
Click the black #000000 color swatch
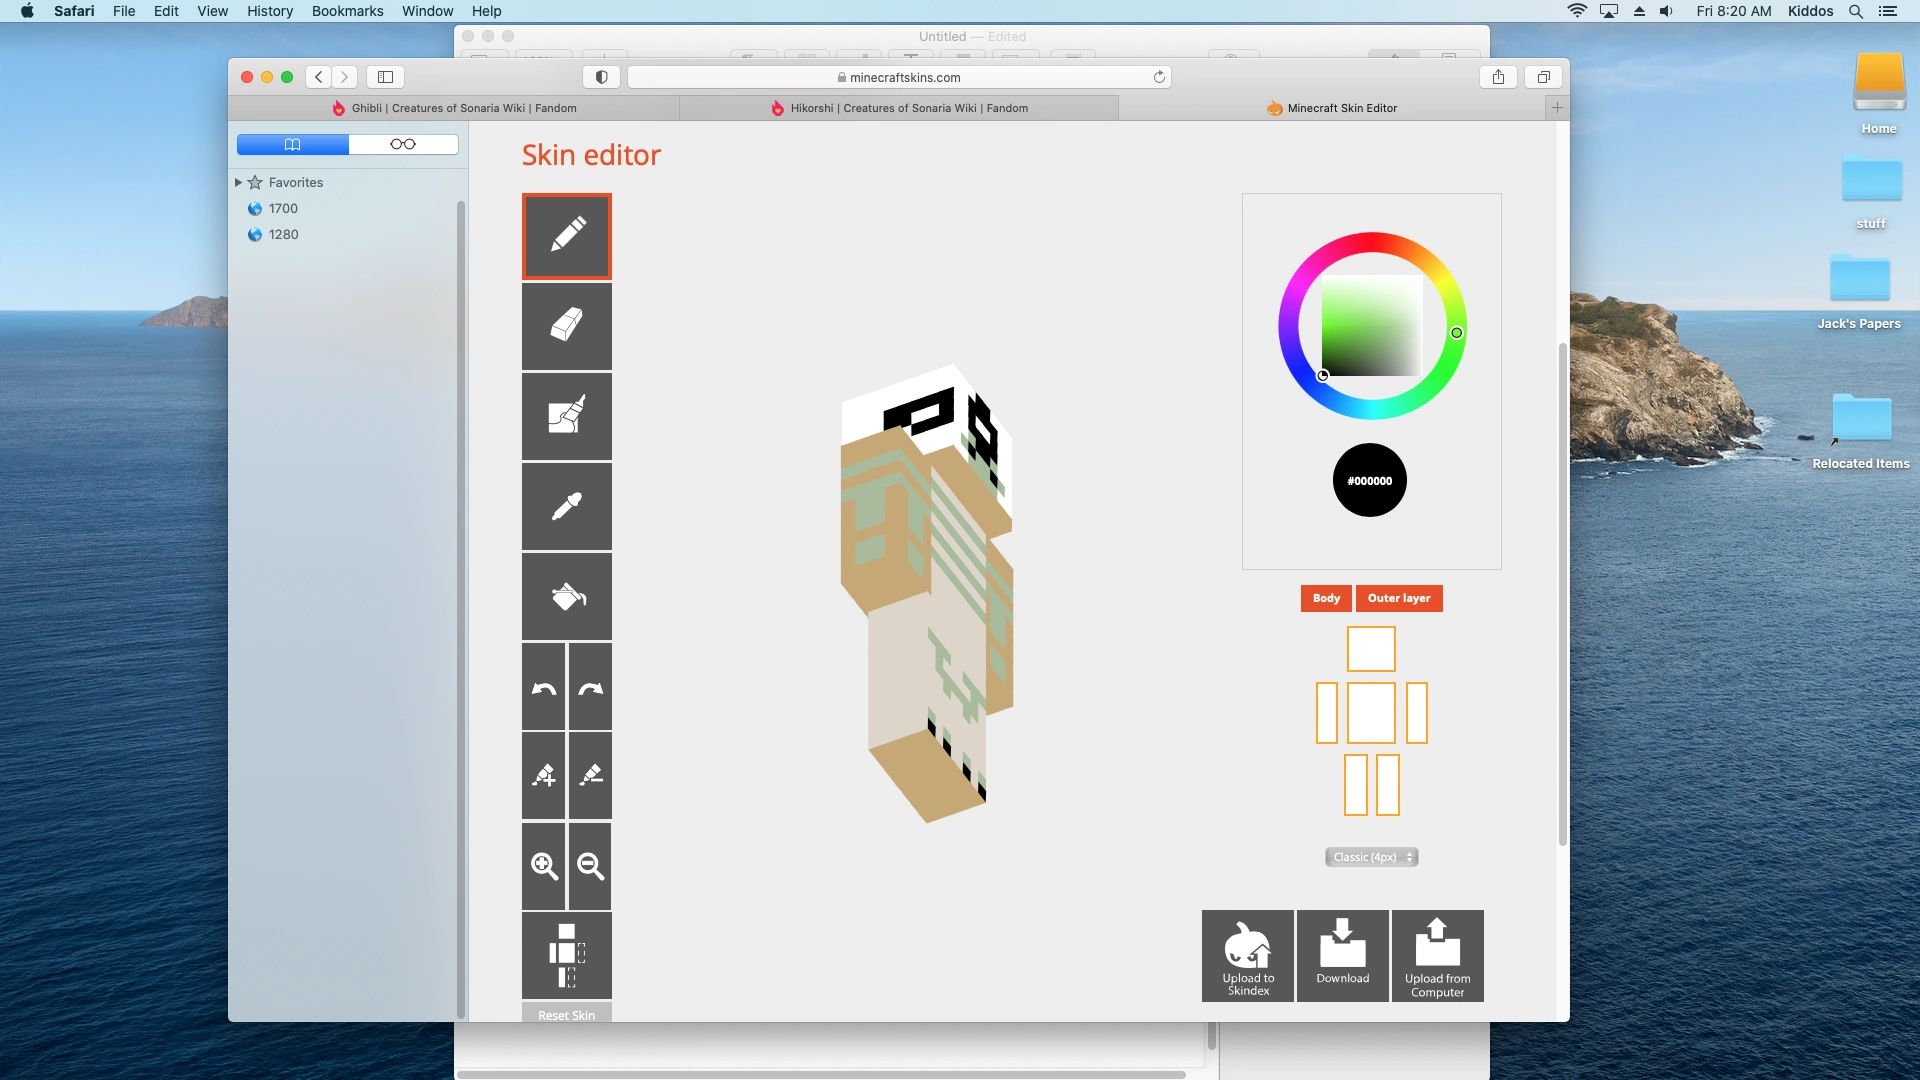(1369, 480)
